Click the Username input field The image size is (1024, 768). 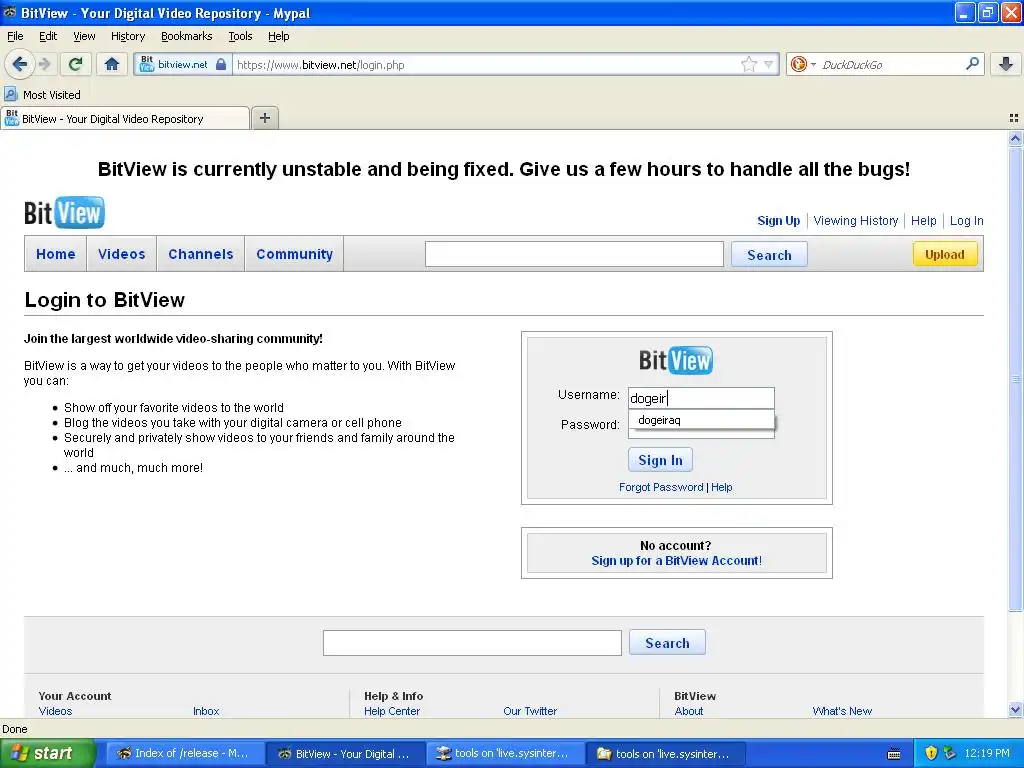(x=701, y=398)
